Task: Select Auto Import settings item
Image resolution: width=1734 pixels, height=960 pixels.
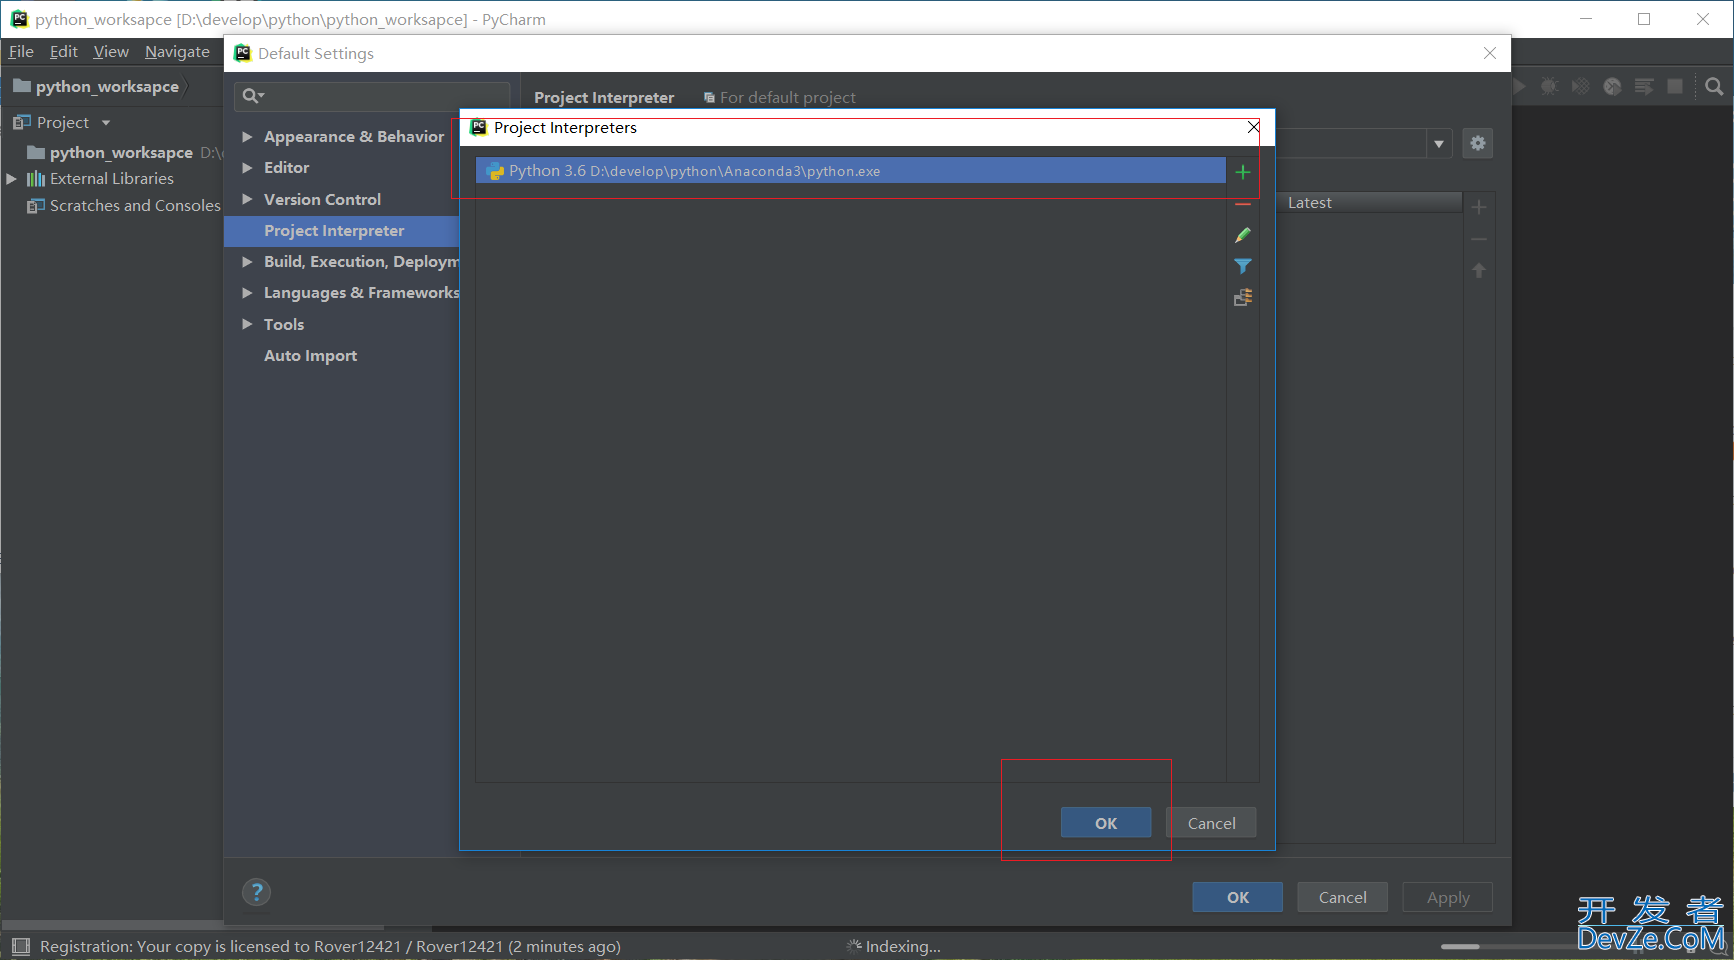Action: tap(310, 355)
